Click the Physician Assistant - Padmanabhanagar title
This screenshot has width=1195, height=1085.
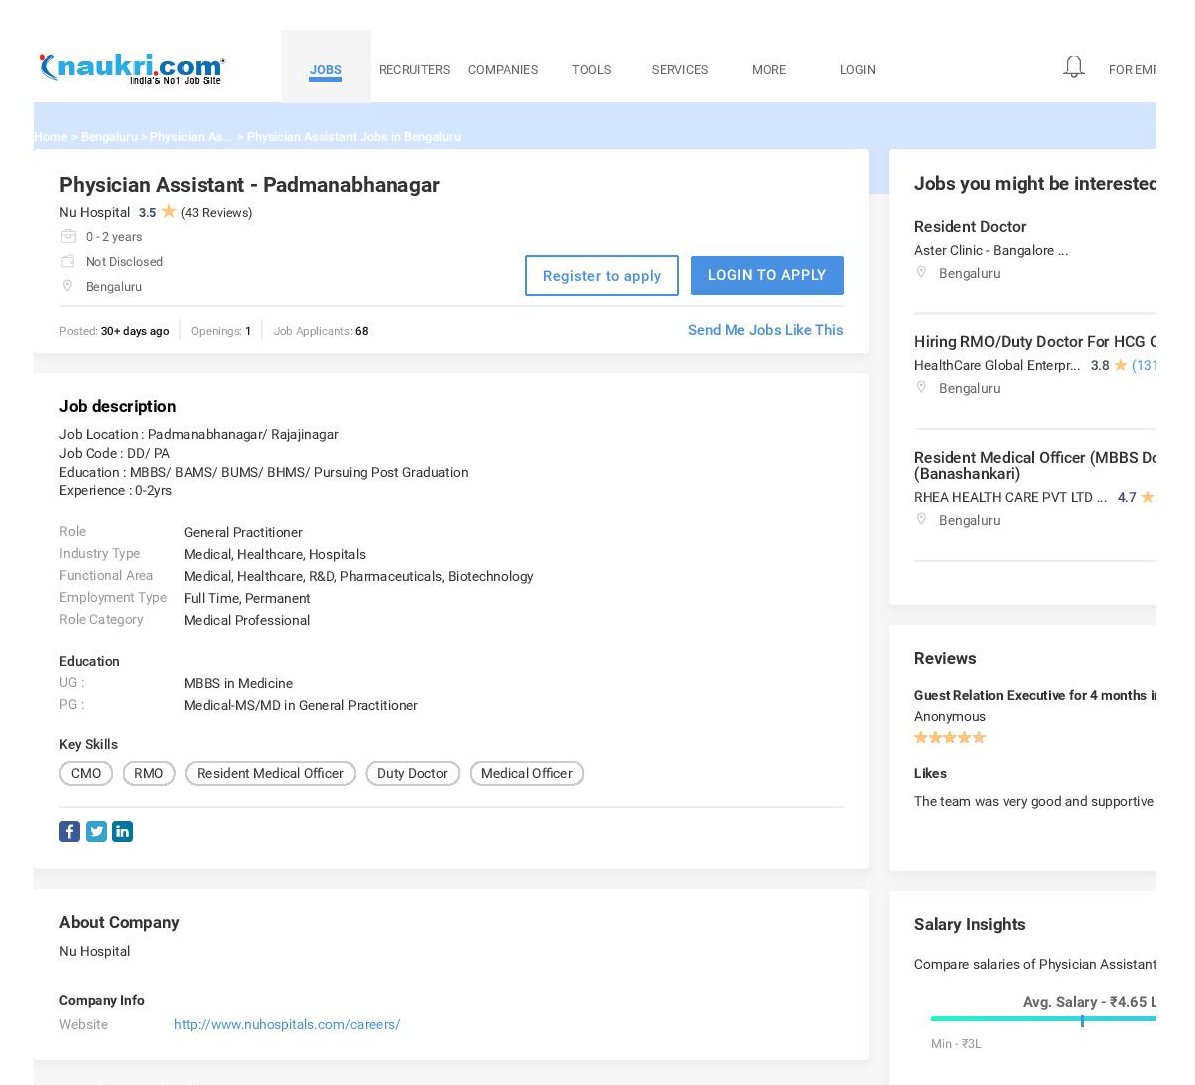coord(249,185)
